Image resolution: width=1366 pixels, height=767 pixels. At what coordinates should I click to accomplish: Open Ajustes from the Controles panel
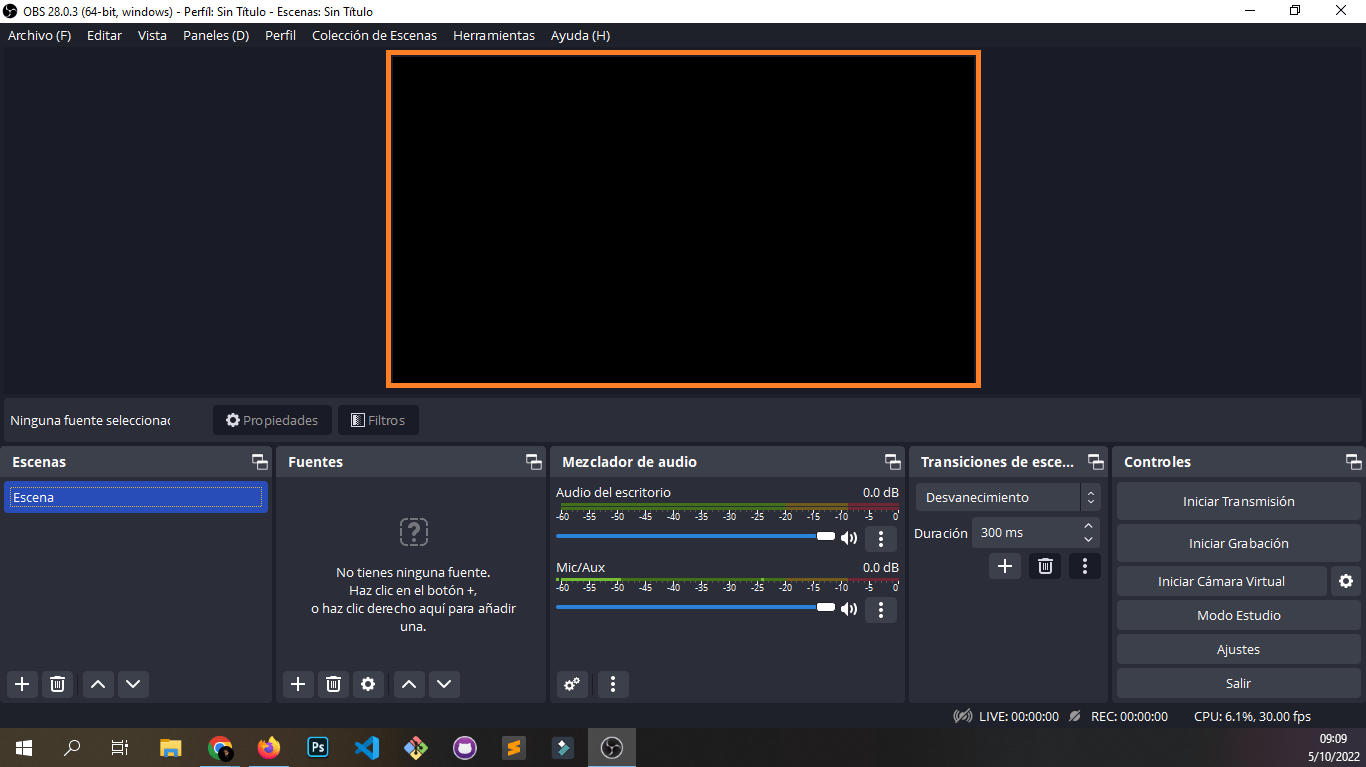tap(1238, 649)
